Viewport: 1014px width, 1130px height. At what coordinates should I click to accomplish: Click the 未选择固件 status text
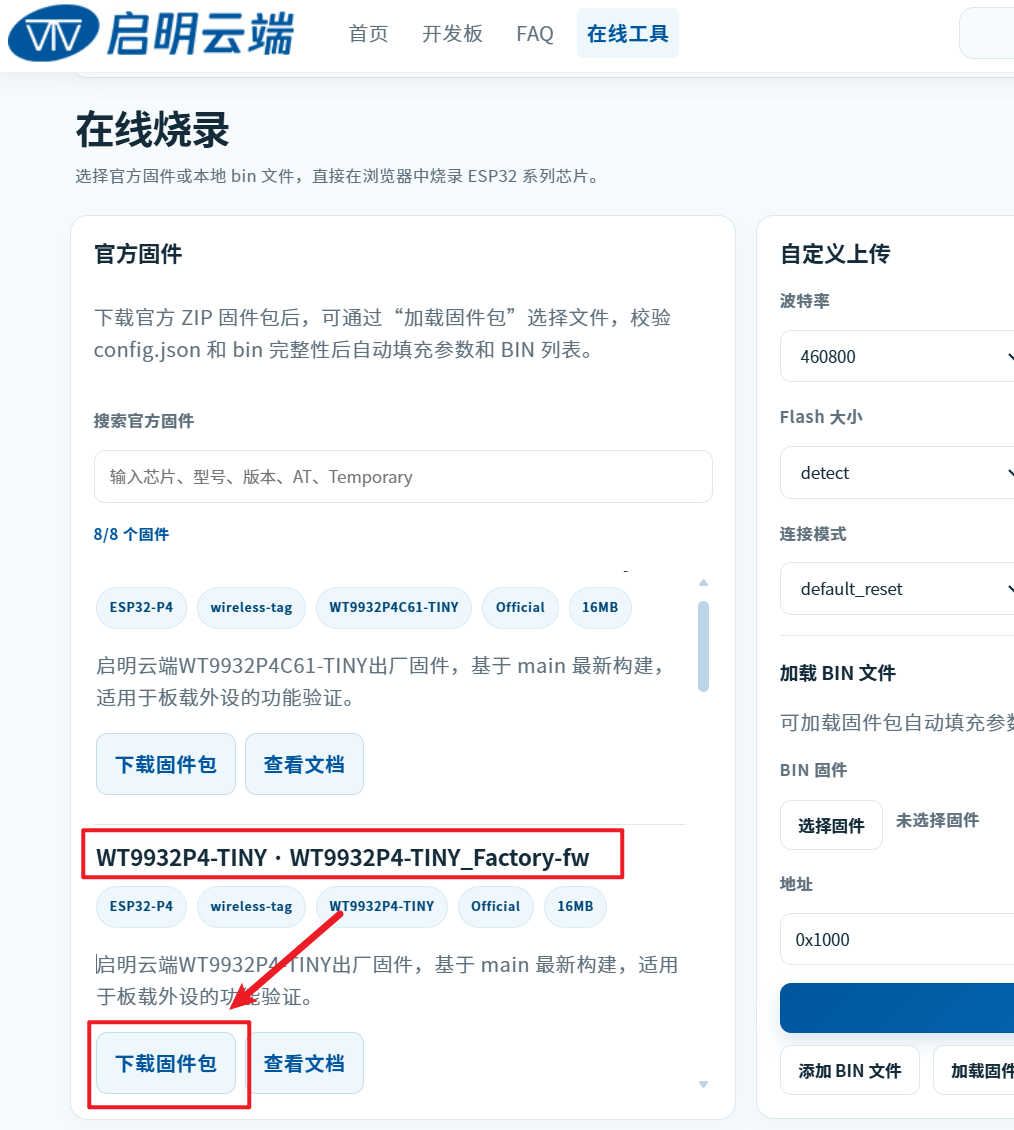point(937,820)
